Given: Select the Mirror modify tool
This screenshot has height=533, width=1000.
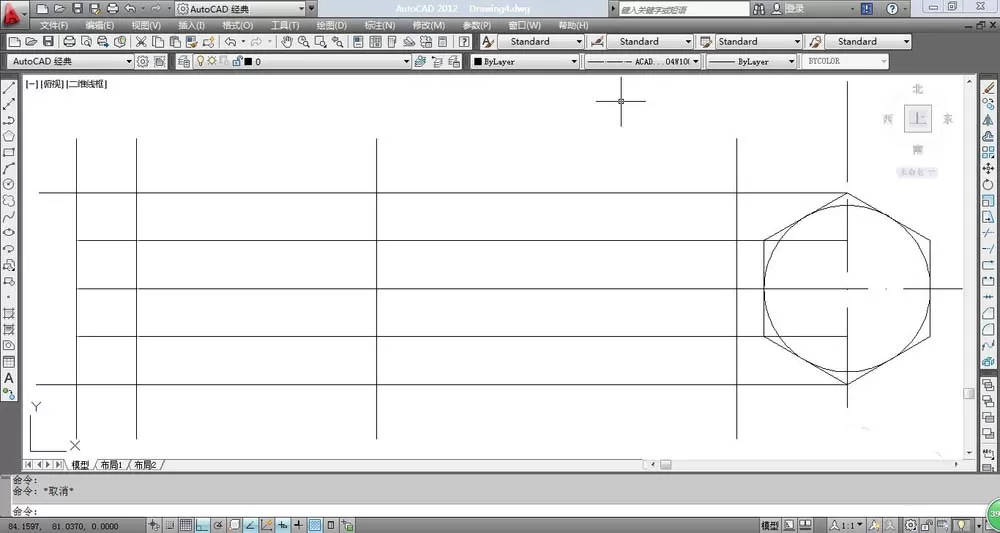Looking at the screenshot, I should pyautogui.click(x=989, y=120).
